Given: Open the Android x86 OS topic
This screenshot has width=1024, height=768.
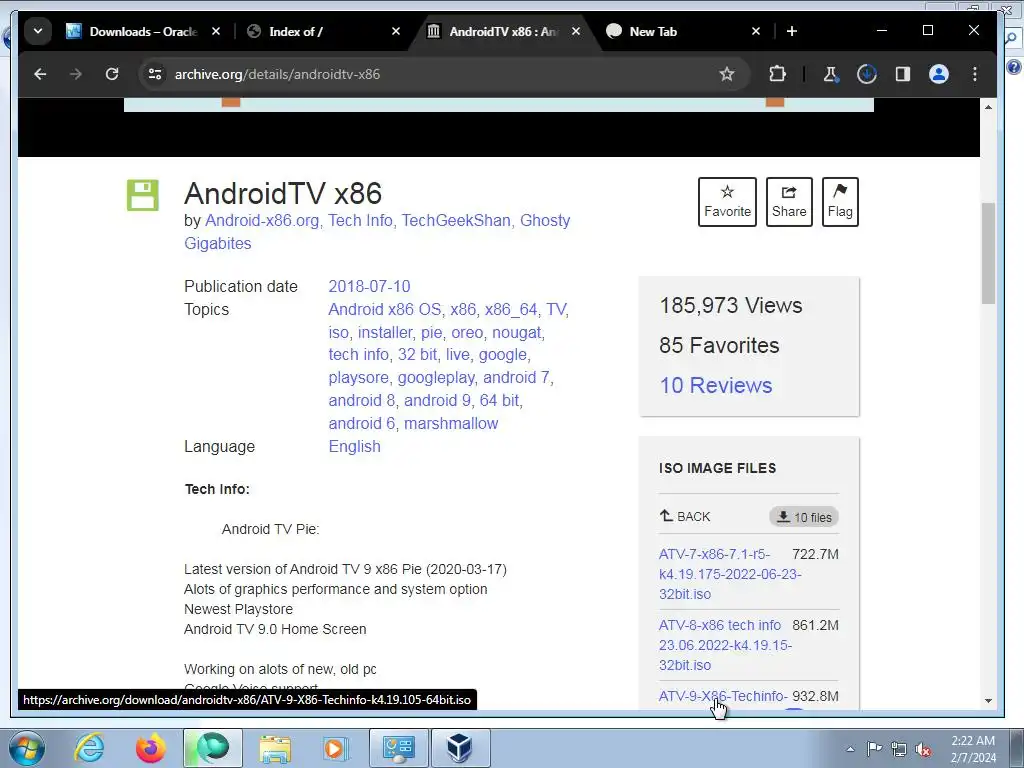Looking at the screenshot, I should tap(384, 310).
